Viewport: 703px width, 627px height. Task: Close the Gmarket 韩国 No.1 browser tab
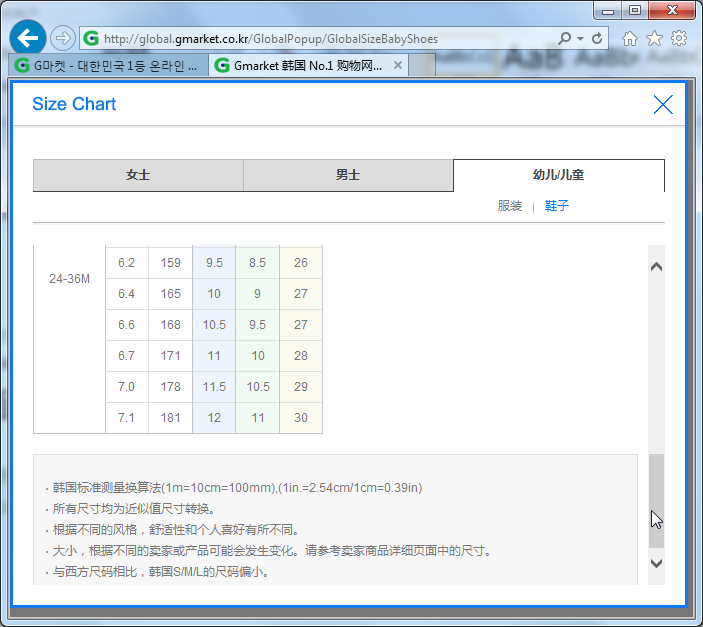click(x=398, y=66)
